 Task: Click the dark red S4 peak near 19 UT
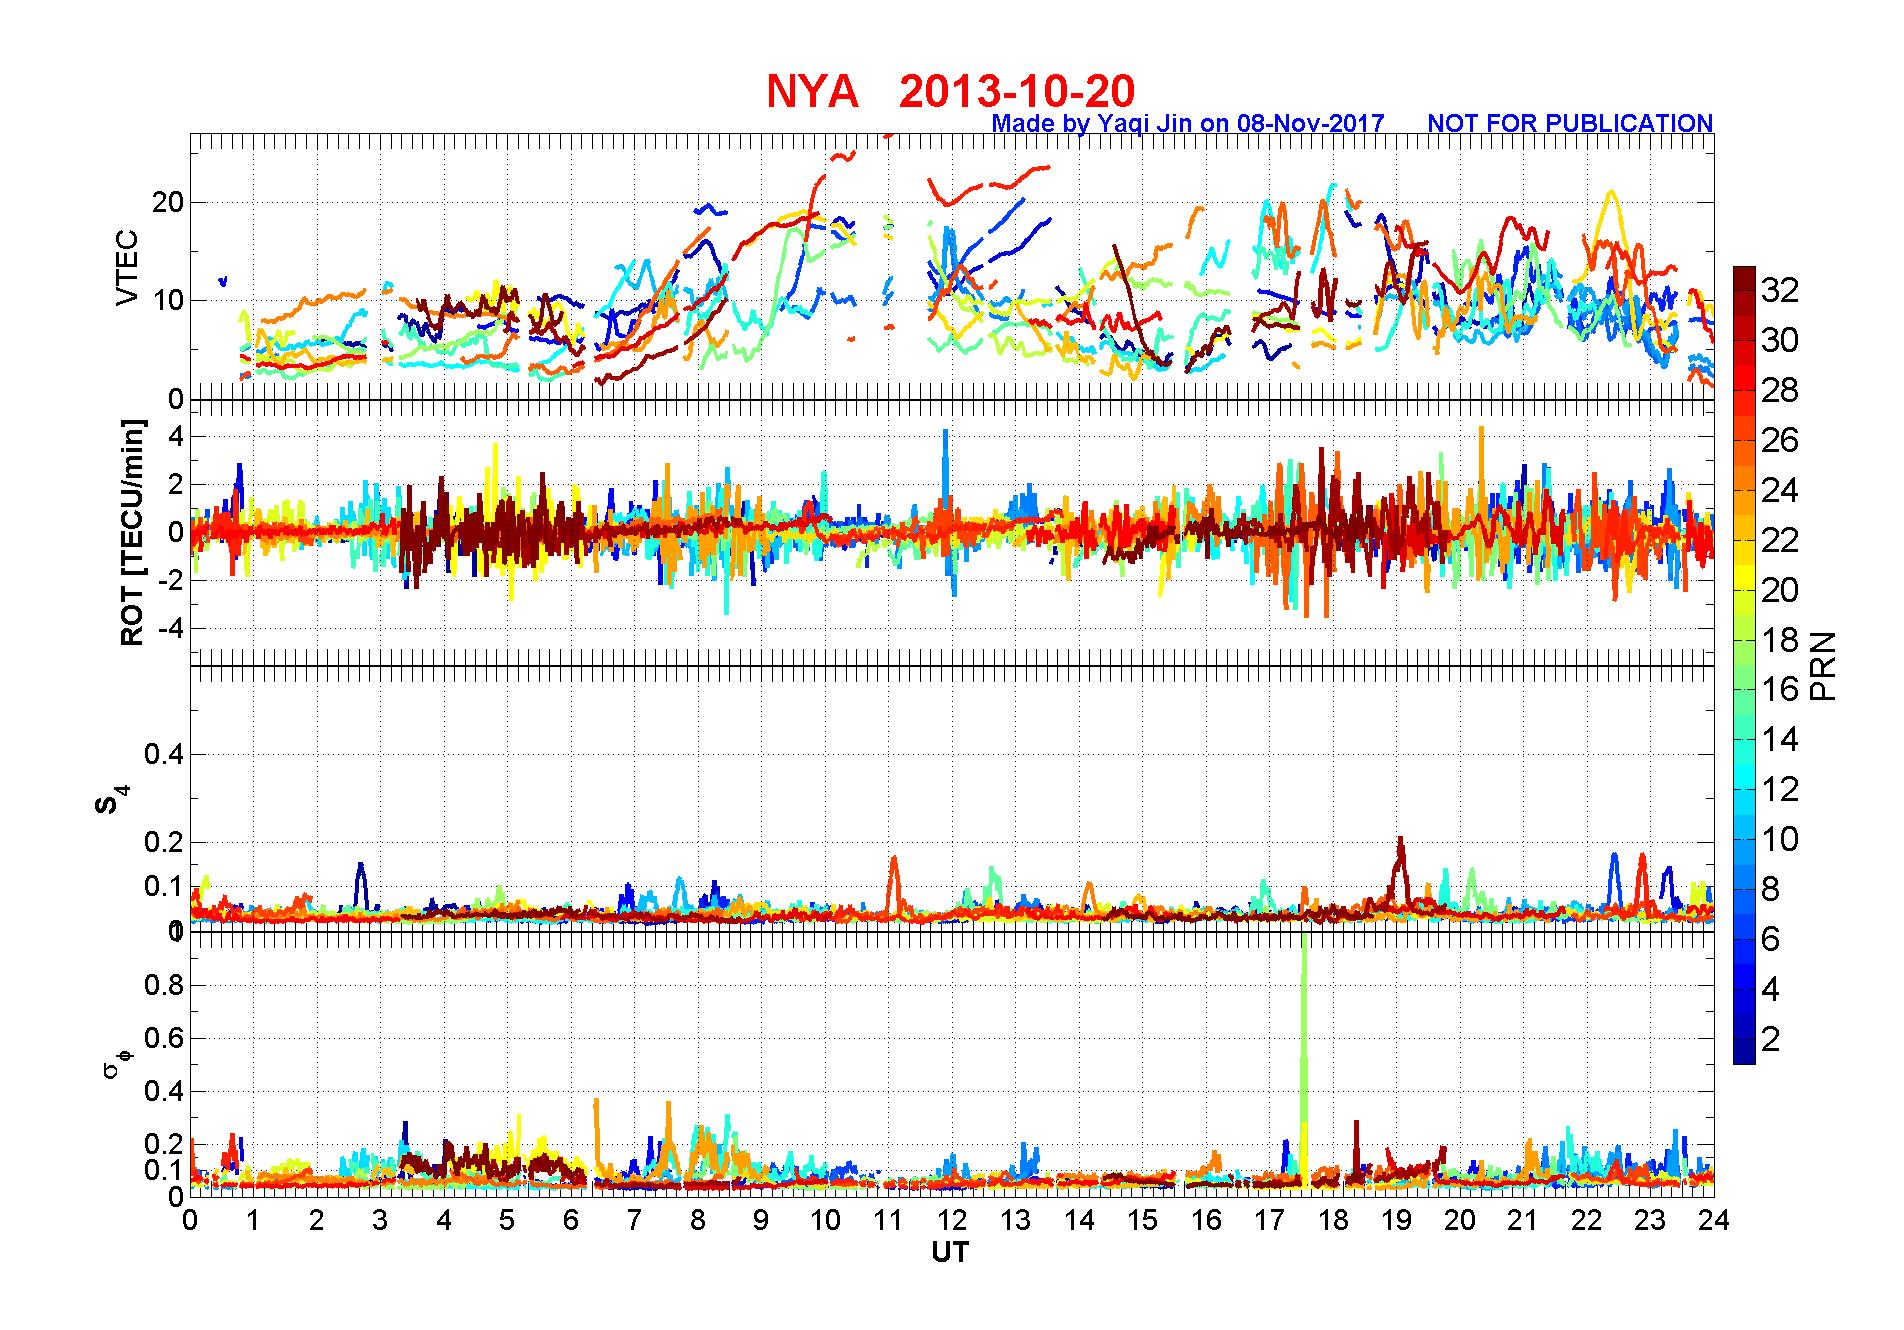(x=1400, y=870)
